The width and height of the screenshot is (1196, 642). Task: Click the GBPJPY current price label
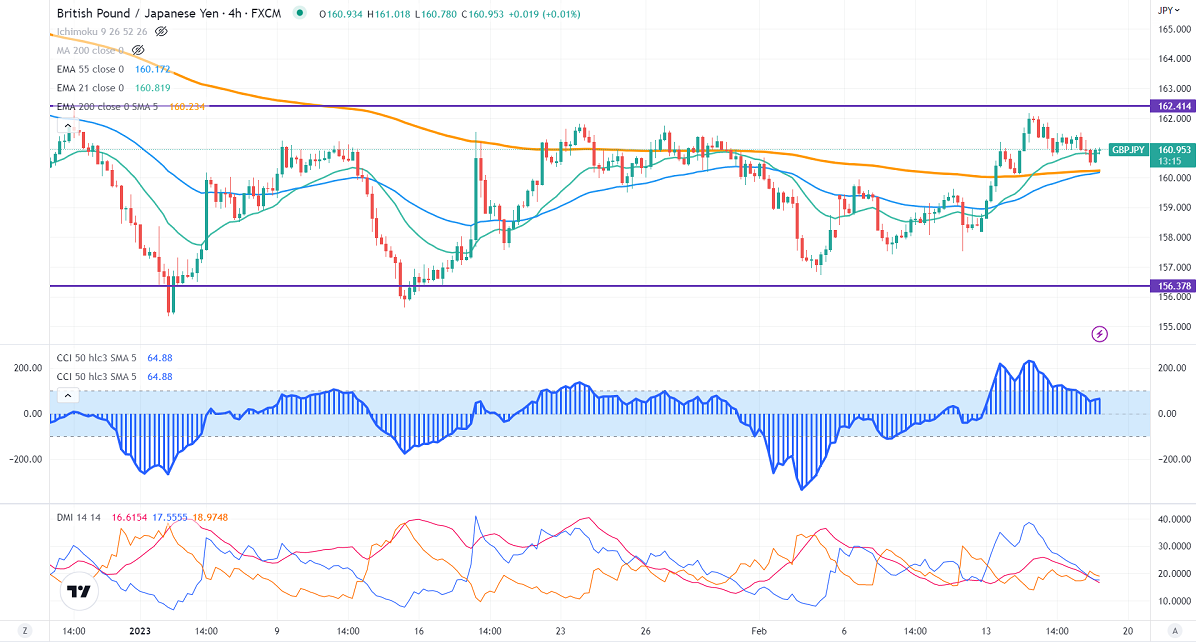[1130, 150]
